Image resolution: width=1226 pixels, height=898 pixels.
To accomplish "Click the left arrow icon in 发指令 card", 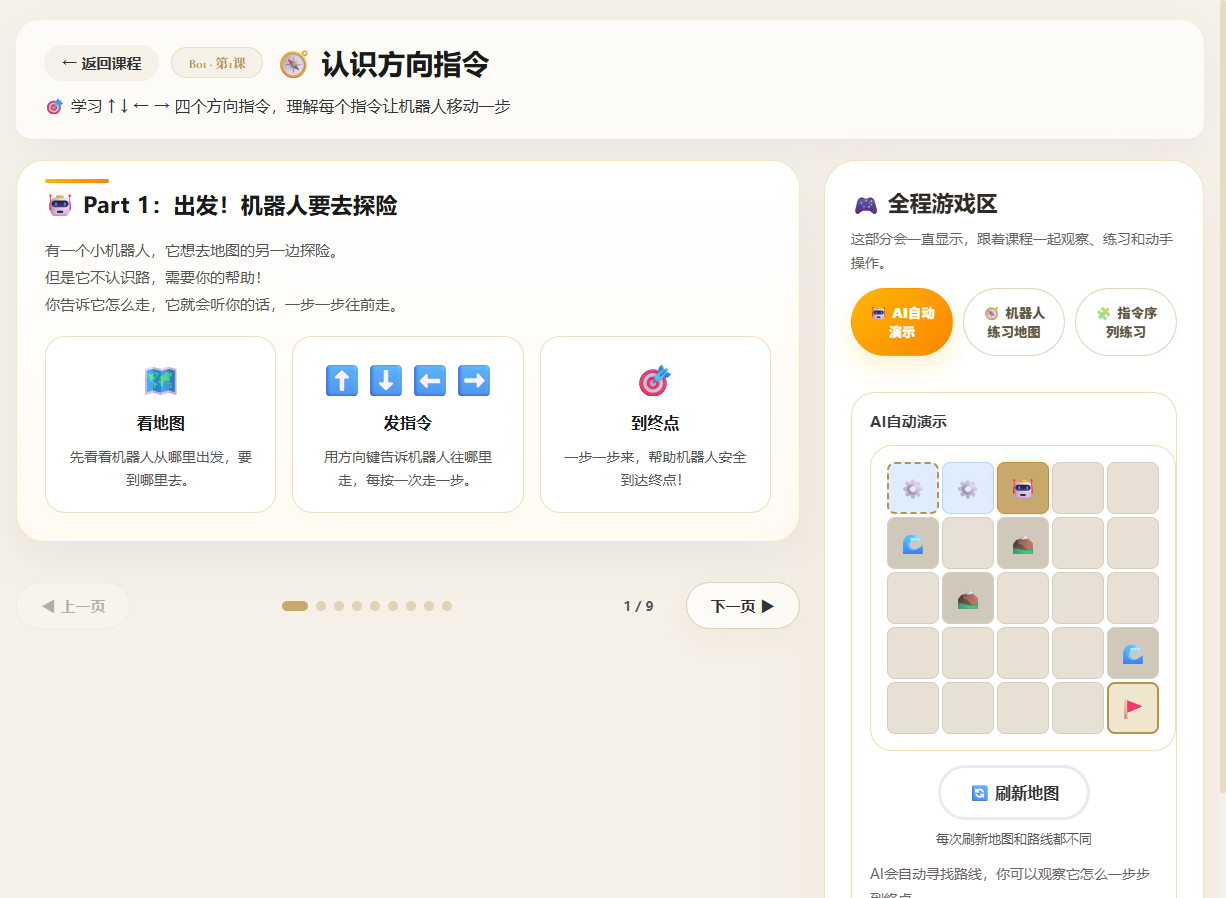I will click(430, 381).
